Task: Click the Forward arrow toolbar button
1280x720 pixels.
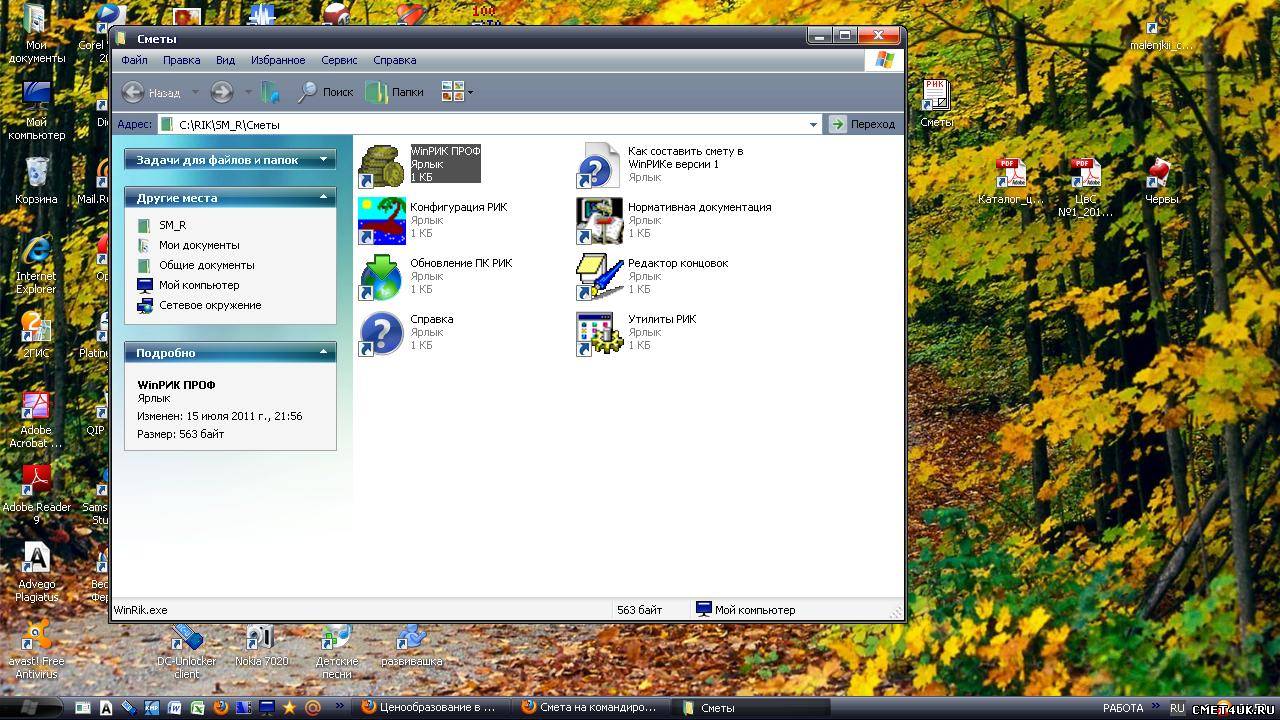Action: (x=221, y=92)
